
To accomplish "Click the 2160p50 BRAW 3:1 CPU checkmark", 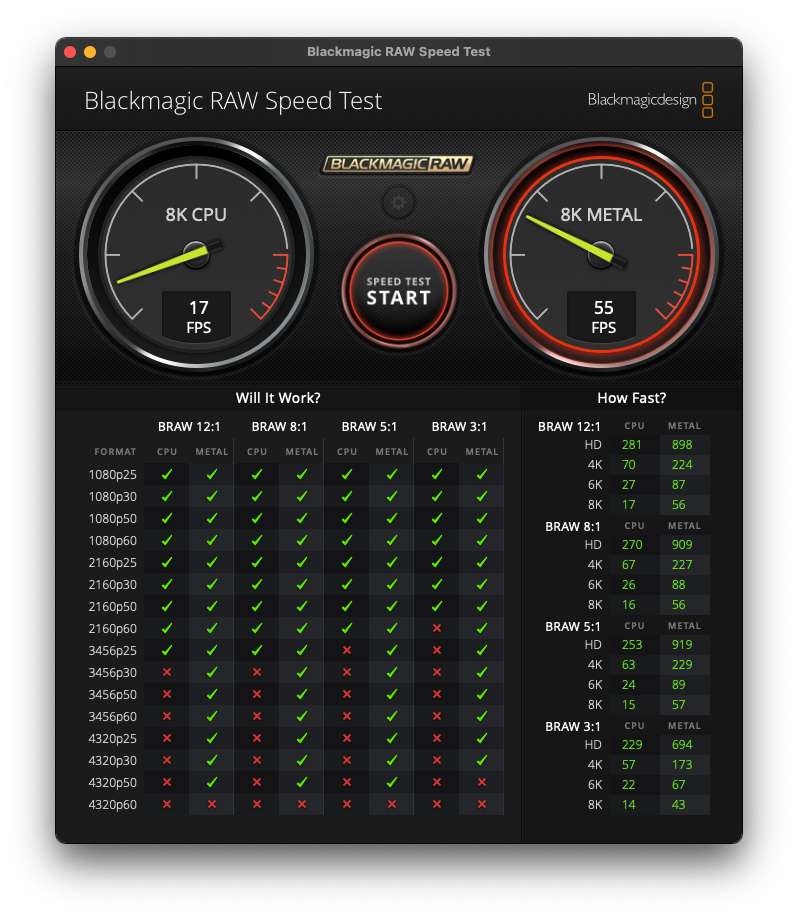I will click(437, 606).
